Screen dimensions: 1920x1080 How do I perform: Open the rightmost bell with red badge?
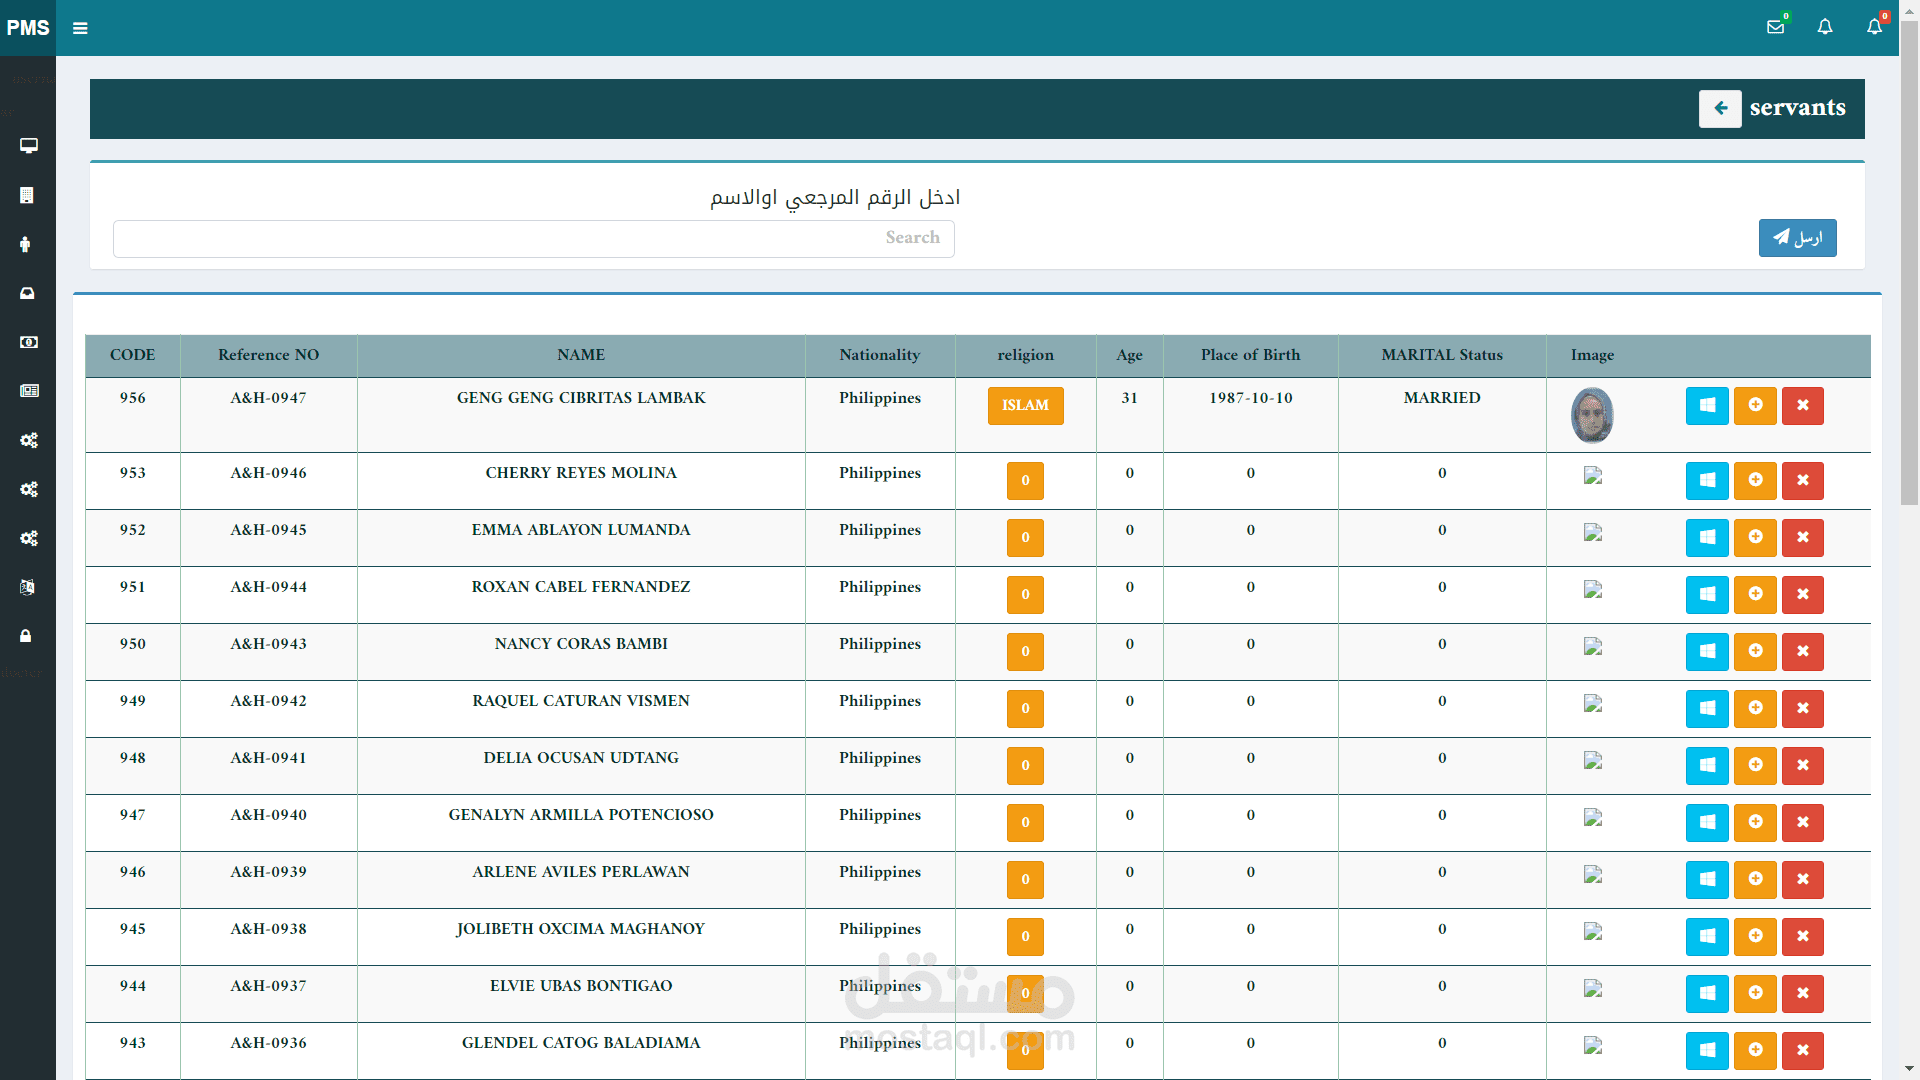(x=1874, y=27)
